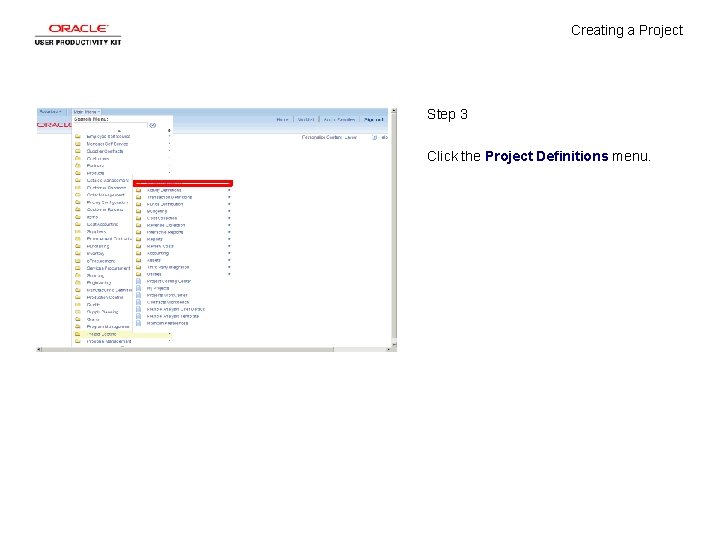Expand Manager Self-Service arrow in main menu

pos(169,144)
